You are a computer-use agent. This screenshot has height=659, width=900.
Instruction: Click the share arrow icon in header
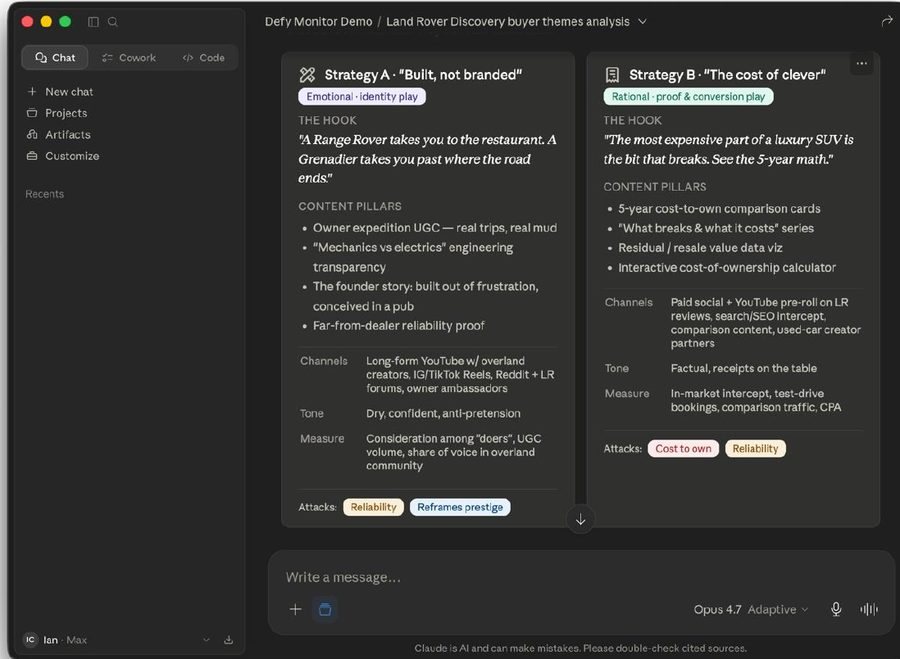click(x=887, y=21)
